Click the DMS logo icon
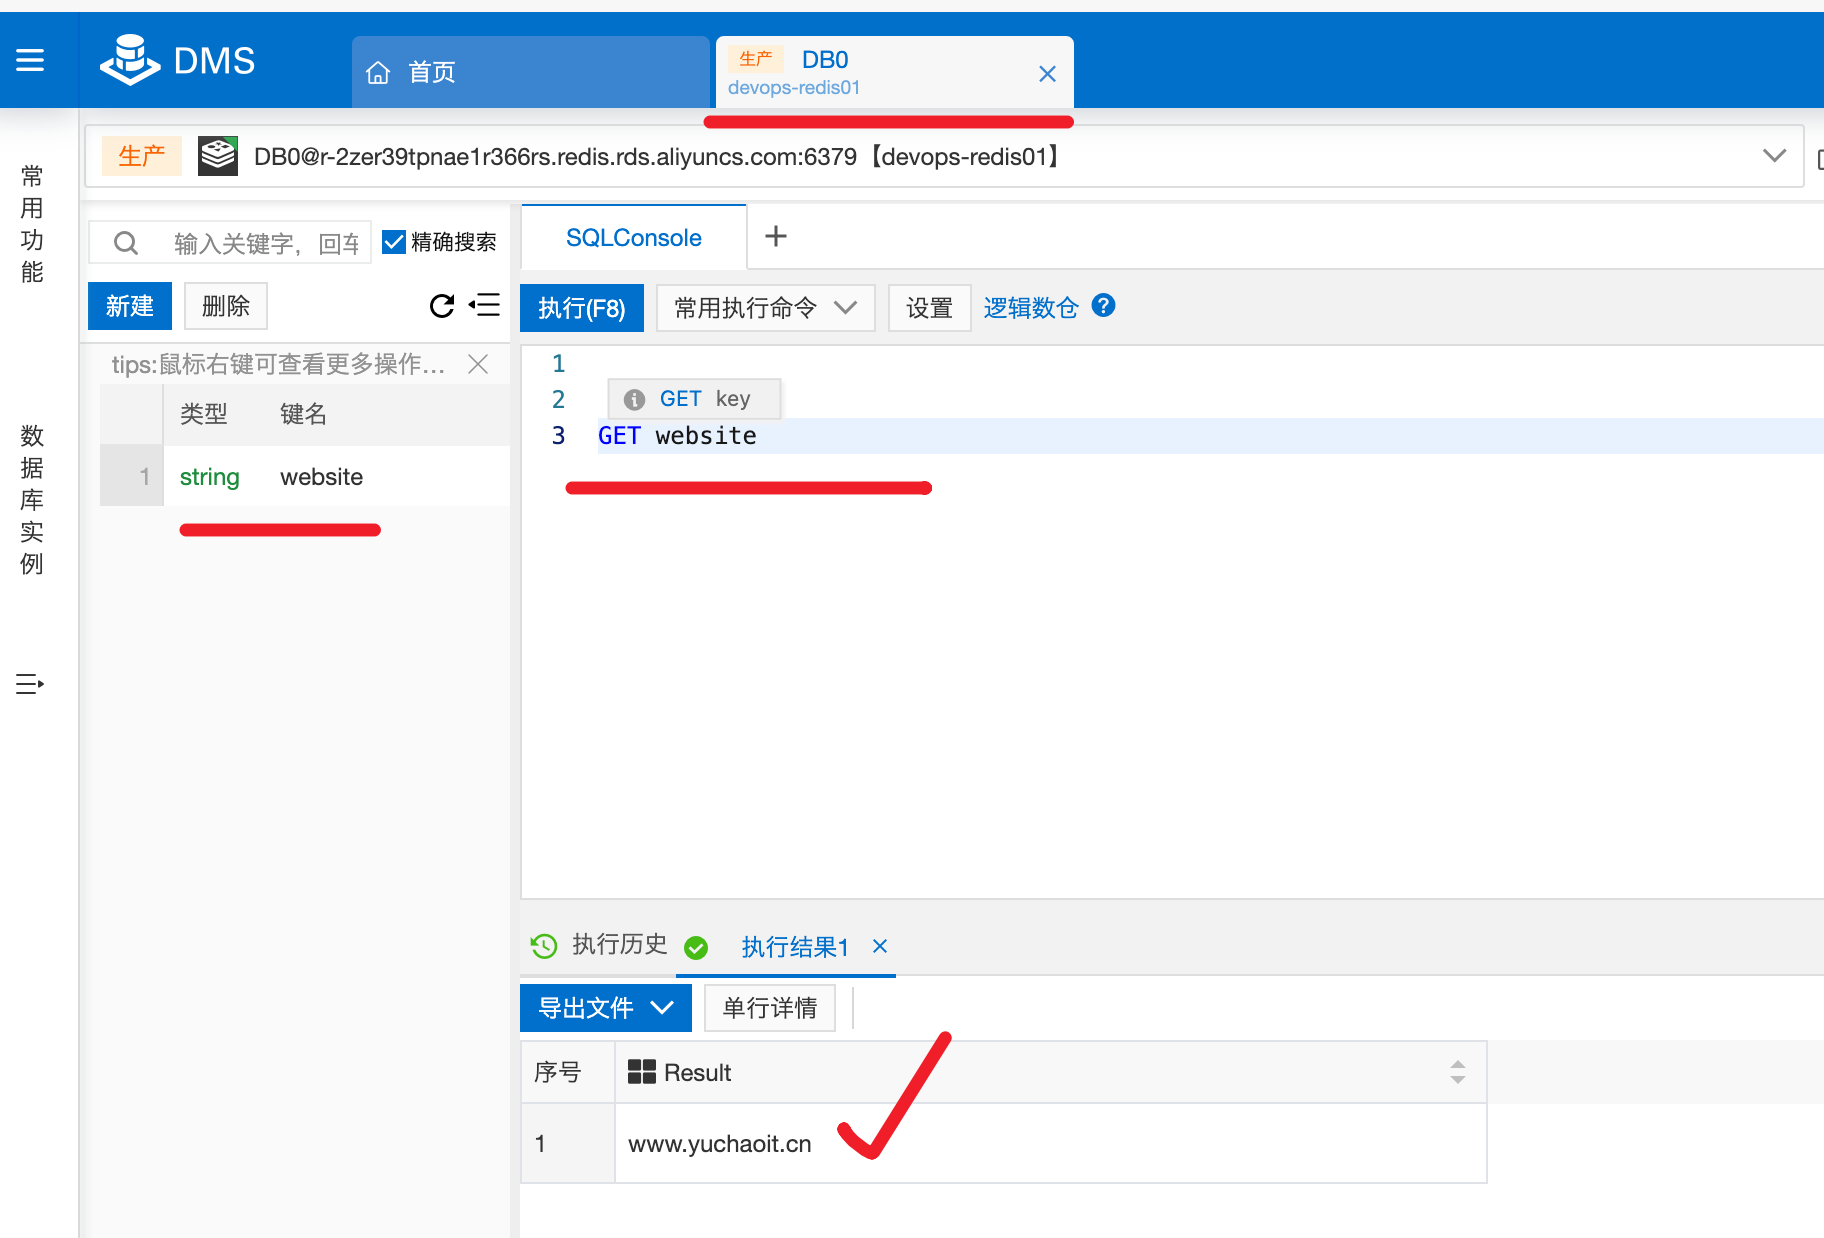Screen dimensions: 1824x1238 [x=129, y=60]
